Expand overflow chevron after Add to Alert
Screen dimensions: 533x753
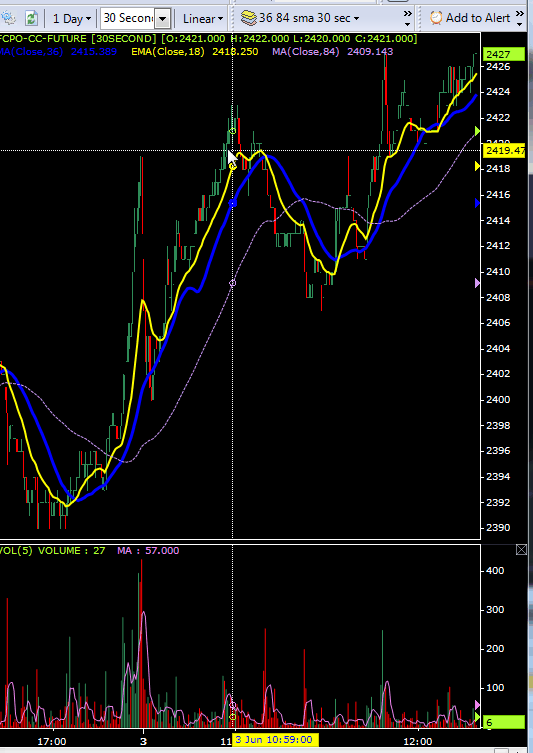(520, 18)
